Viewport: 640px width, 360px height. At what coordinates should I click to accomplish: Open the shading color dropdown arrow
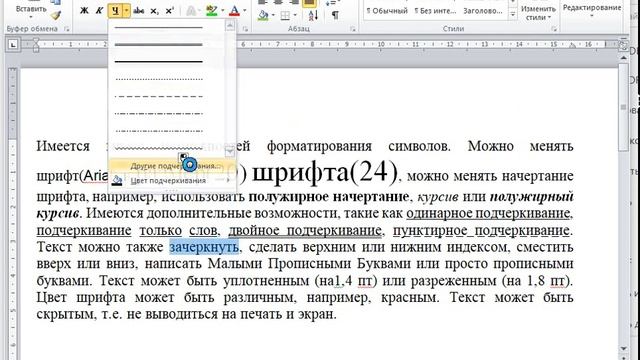click(273, 16)
